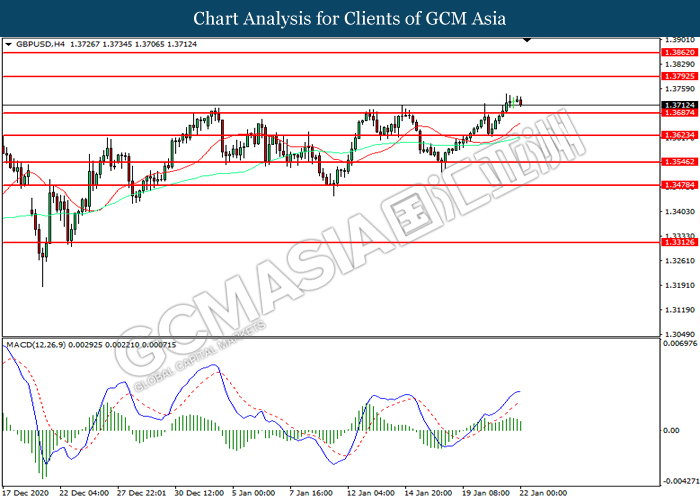700x500 pixels.
Task: Select the 1.35462 support level label
Action: (679, 162)
